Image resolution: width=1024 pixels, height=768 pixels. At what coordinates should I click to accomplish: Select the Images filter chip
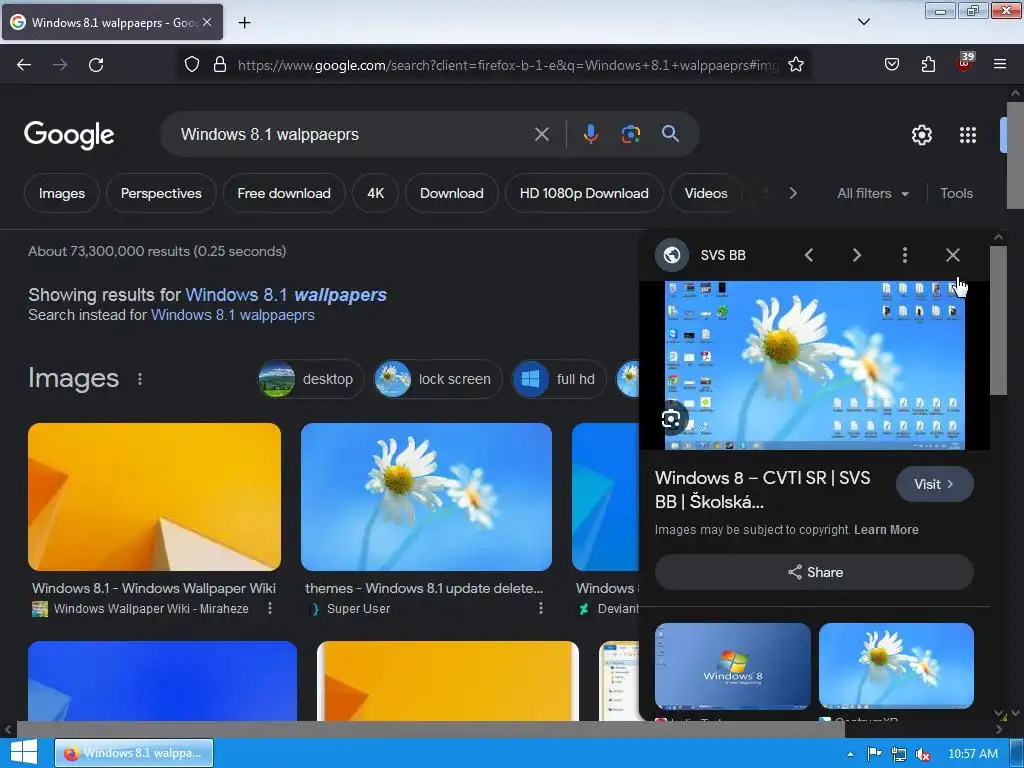point(62,193)
